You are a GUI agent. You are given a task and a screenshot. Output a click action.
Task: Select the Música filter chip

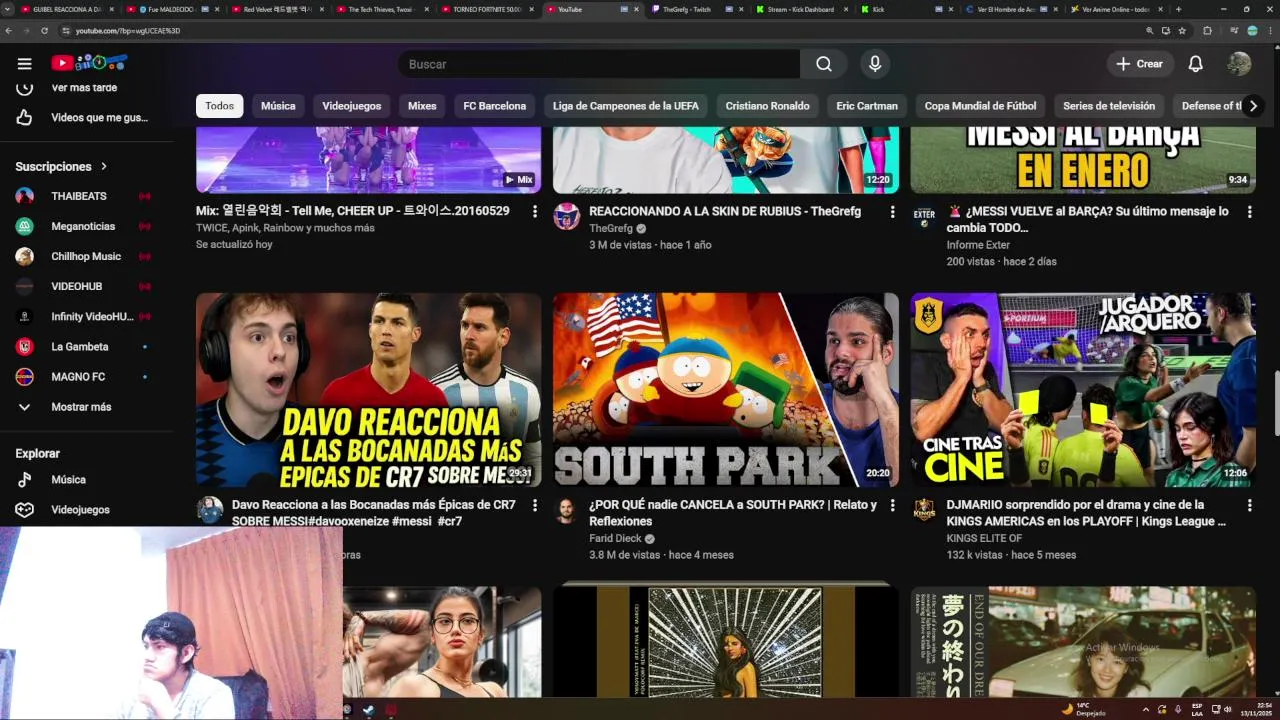coord(278,106)
